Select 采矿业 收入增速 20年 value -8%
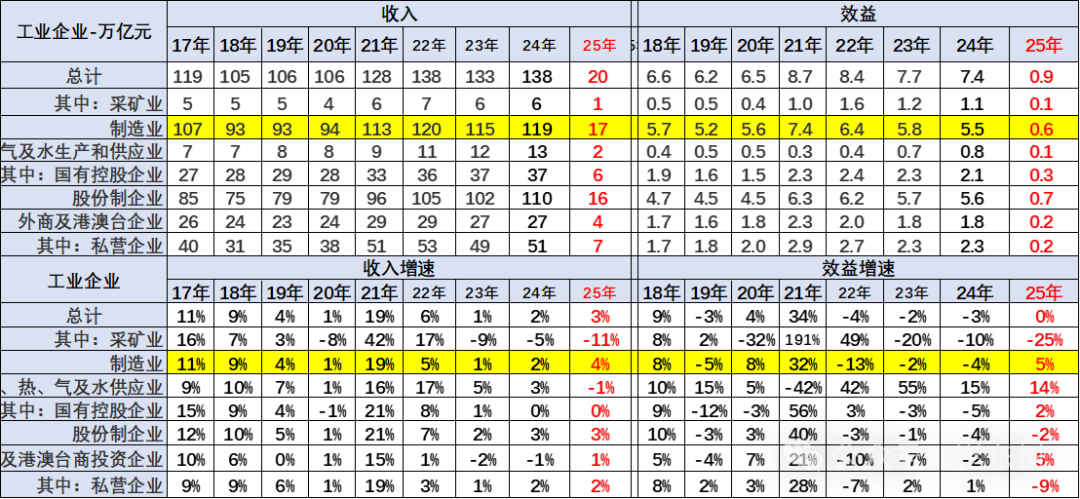The width and height of the screenshot is (1080, 499). click(333, 340)
